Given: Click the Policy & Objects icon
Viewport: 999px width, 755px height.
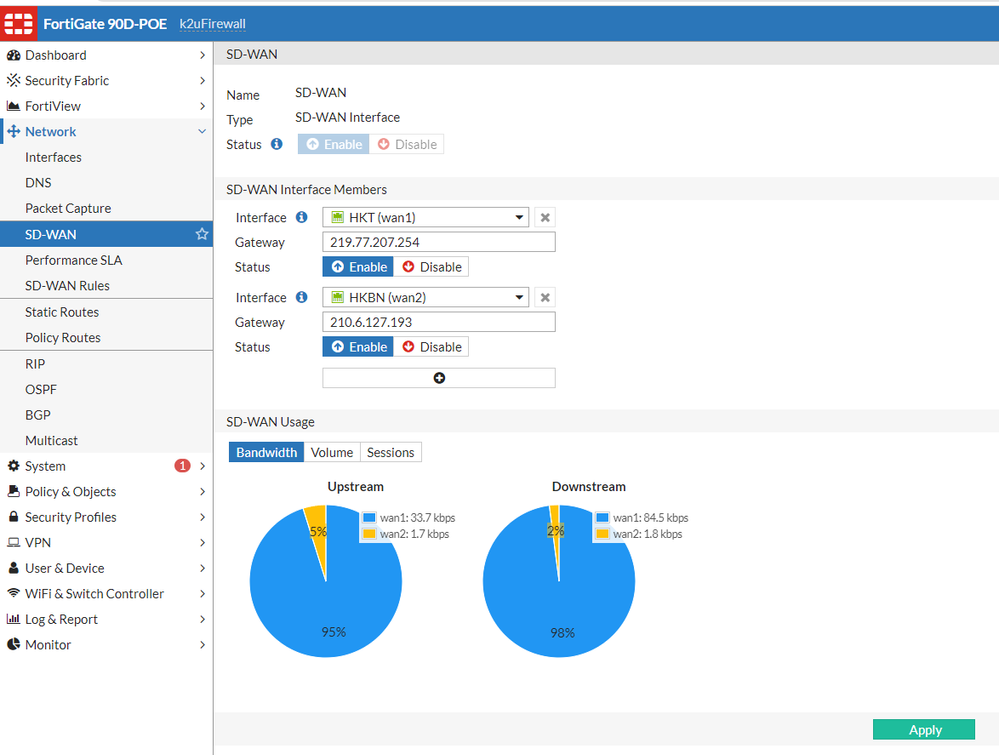Looking at the screenshot, I should [13, 491].
